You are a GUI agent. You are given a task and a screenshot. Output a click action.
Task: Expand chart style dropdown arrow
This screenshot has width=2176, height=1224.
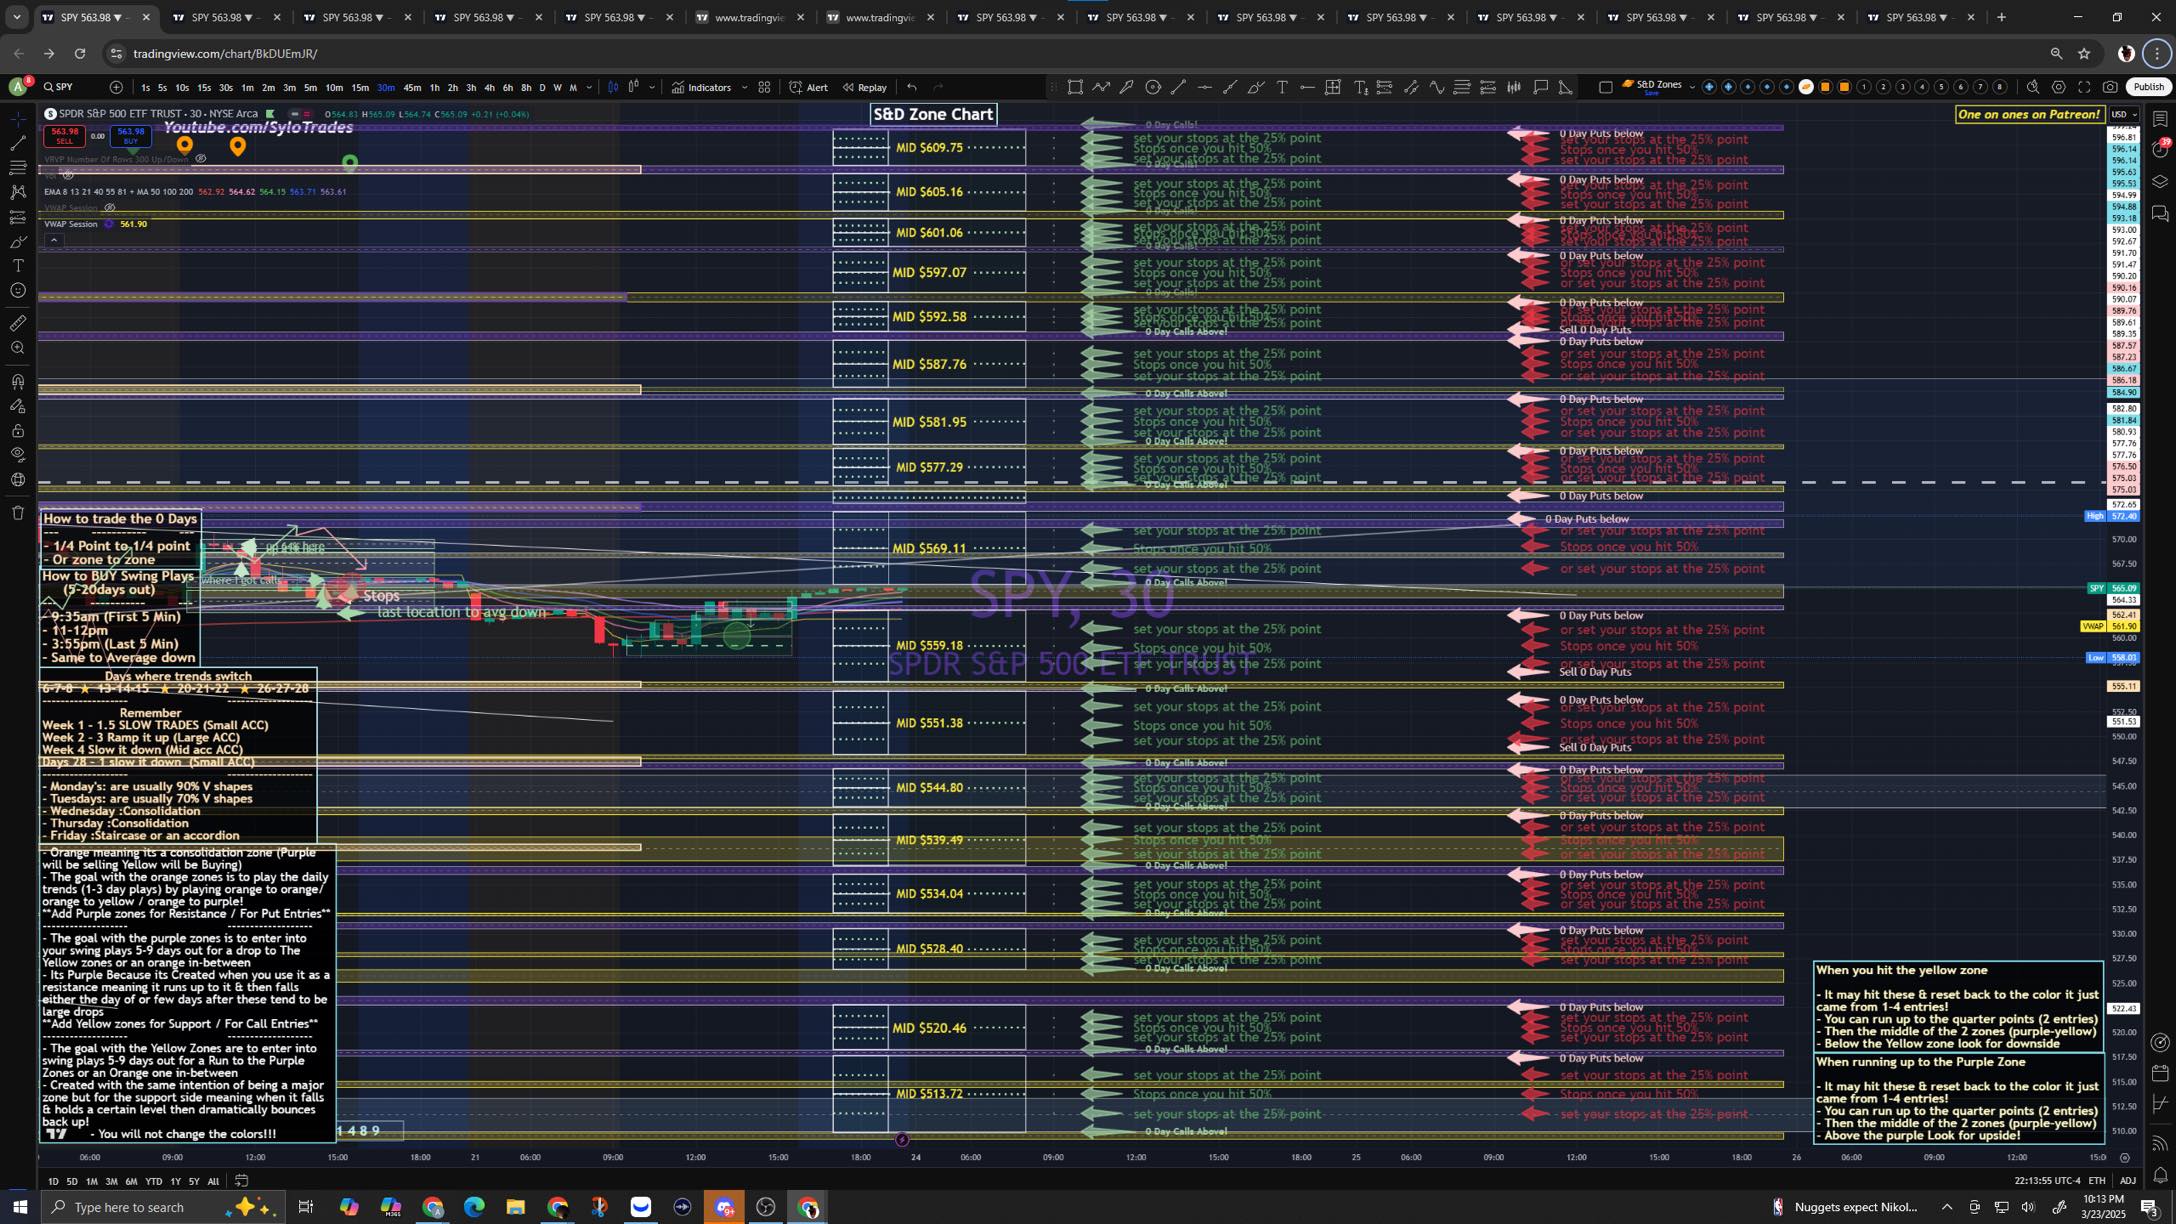click(652, 88)
